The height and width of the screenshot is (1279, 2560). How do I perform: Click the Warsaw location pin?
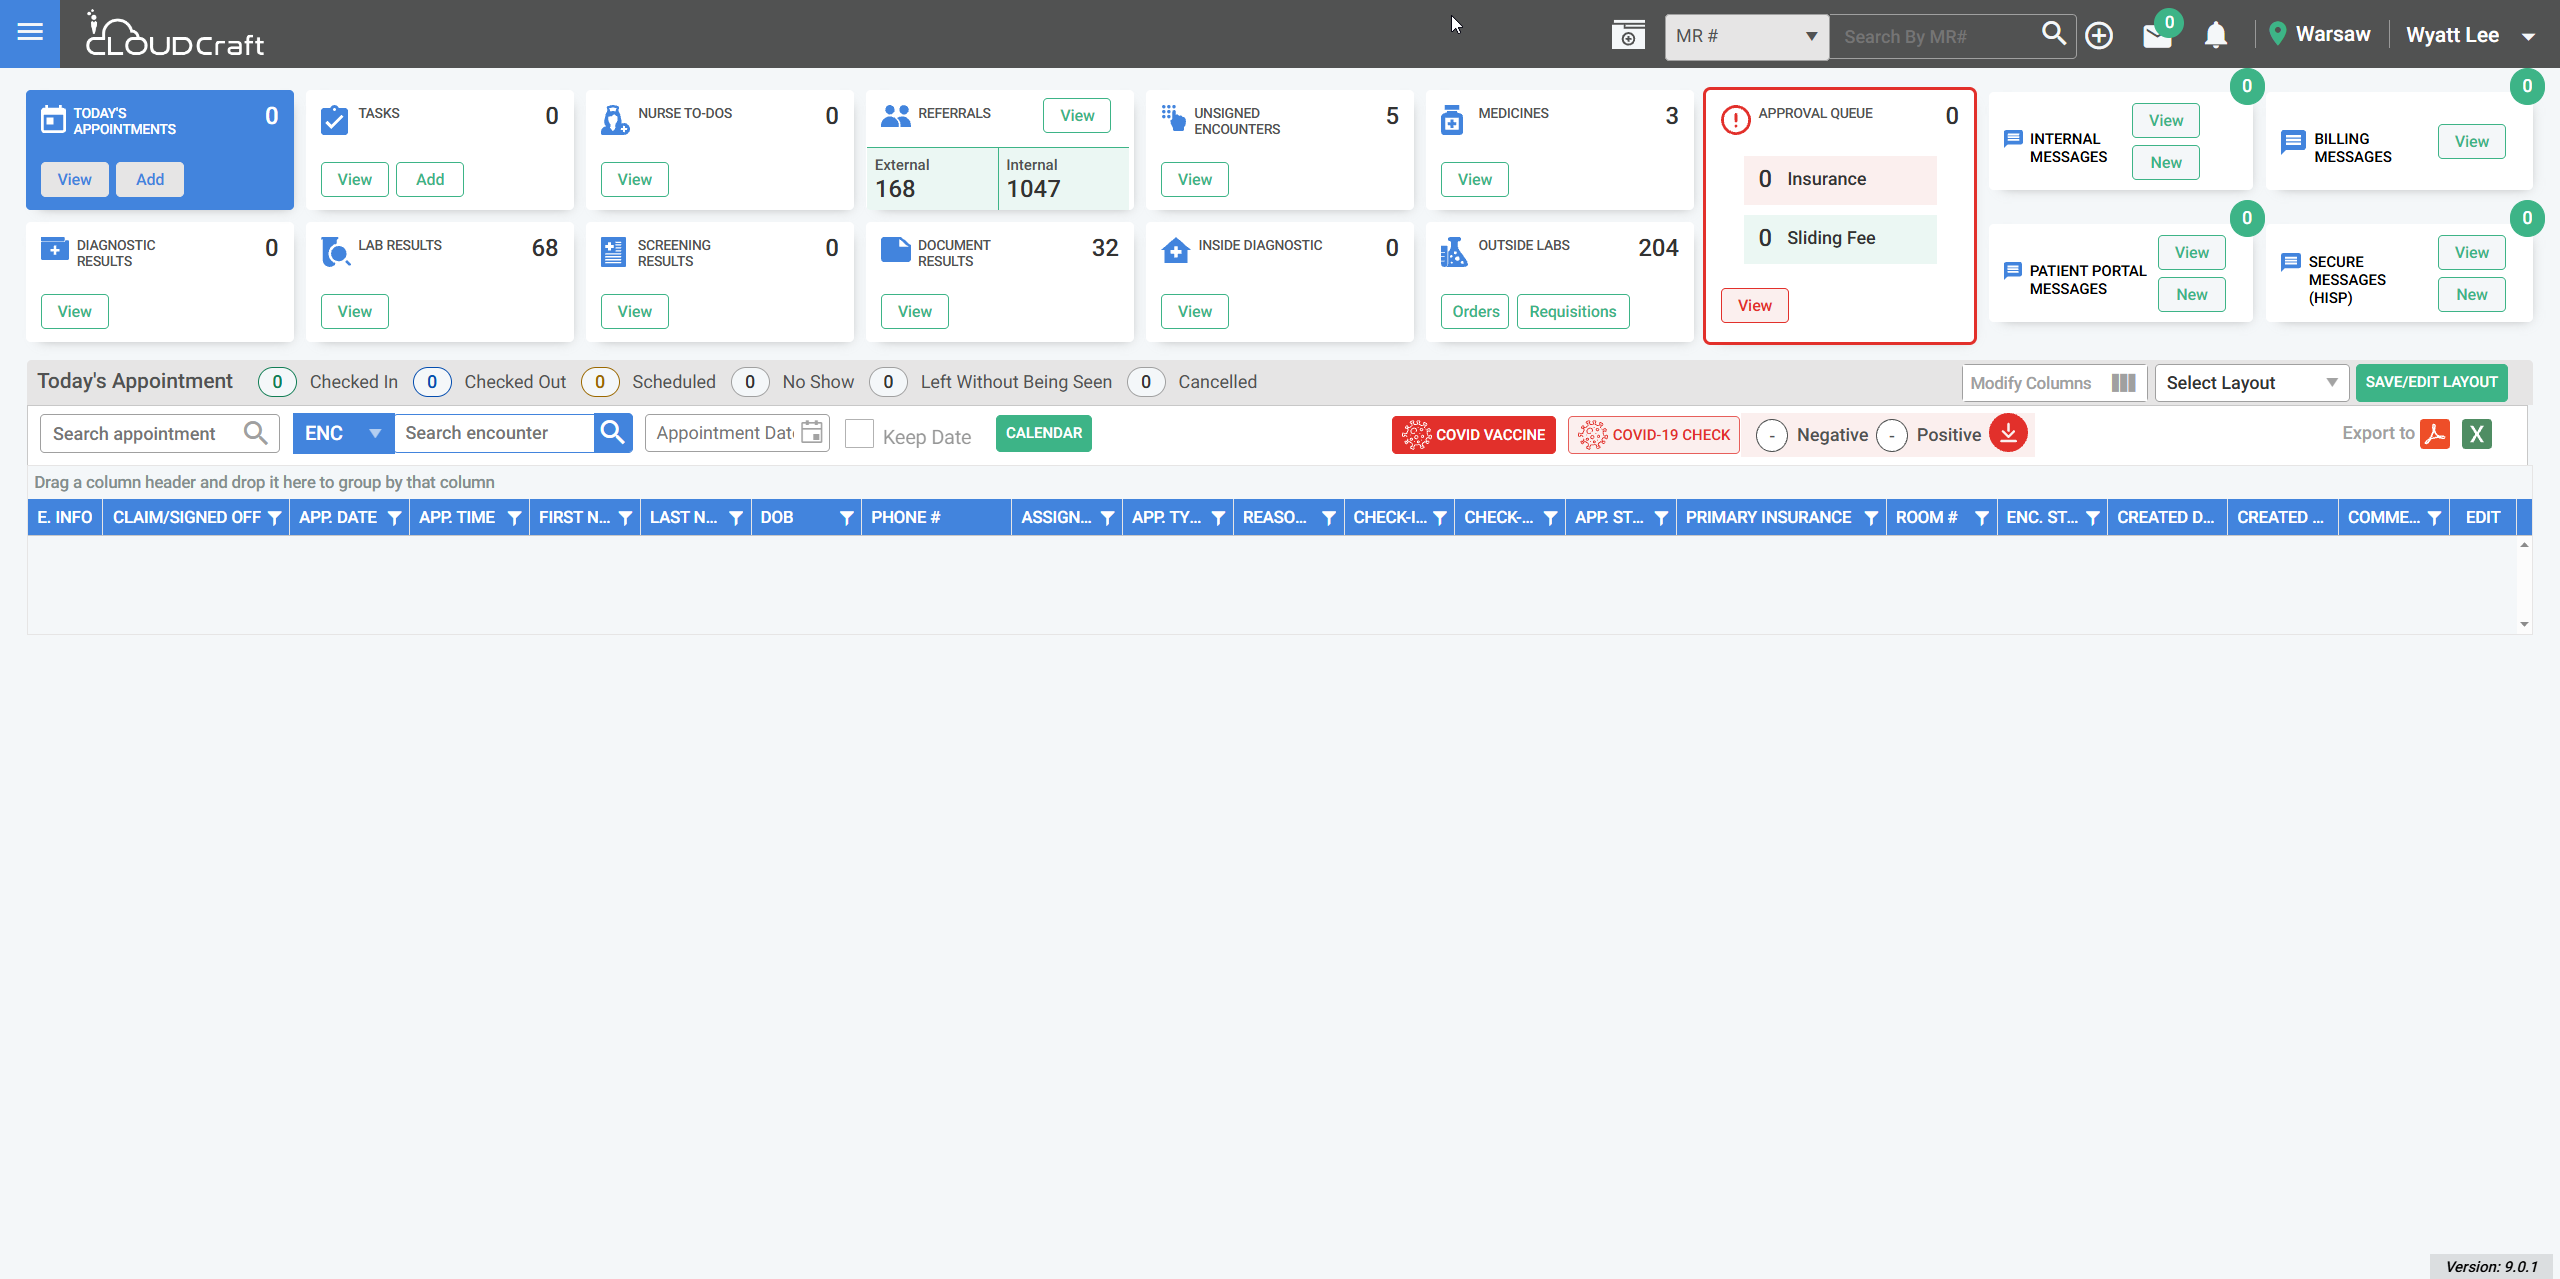(2278, 34)
